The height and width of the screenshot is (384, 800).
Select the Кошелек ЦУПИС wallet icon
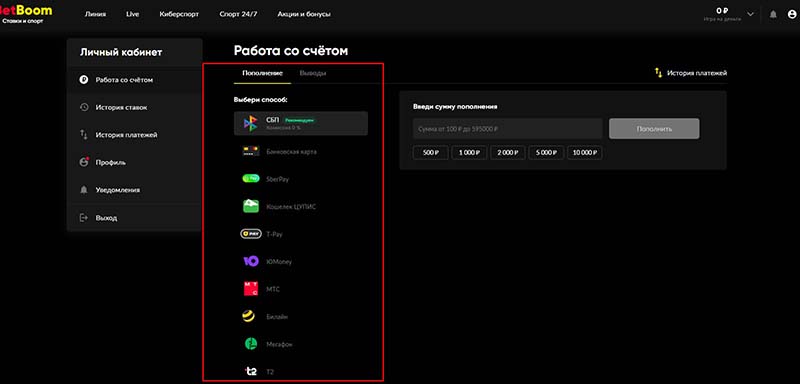251,207
